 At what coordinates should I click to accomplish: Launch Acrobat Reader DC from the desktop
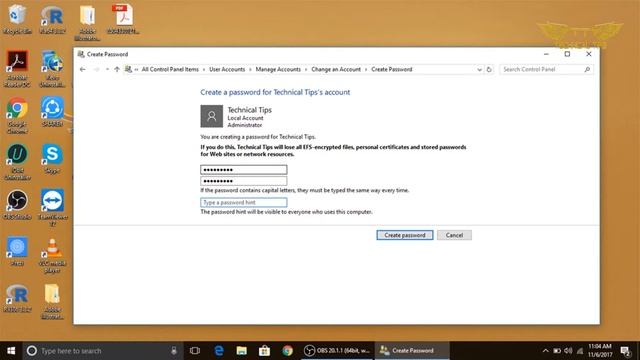tap(17, 69)
